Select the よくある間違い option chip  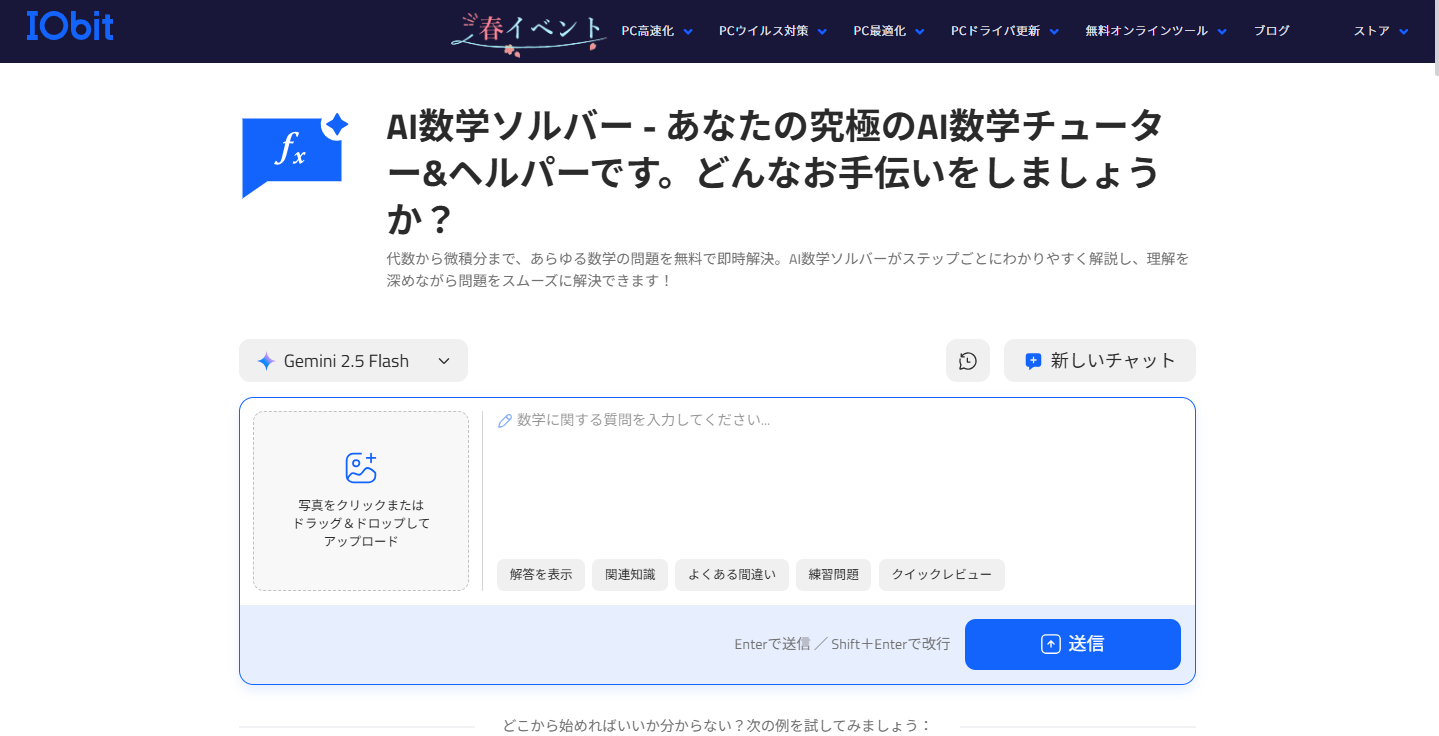click(731, 575)
